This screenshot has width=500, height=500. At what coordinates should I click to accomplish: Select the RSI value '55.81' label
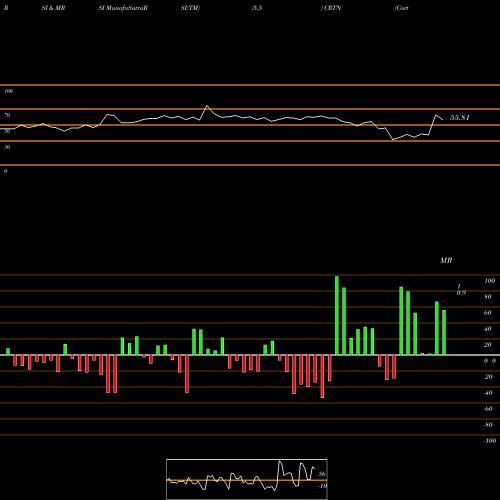point(460,117)
